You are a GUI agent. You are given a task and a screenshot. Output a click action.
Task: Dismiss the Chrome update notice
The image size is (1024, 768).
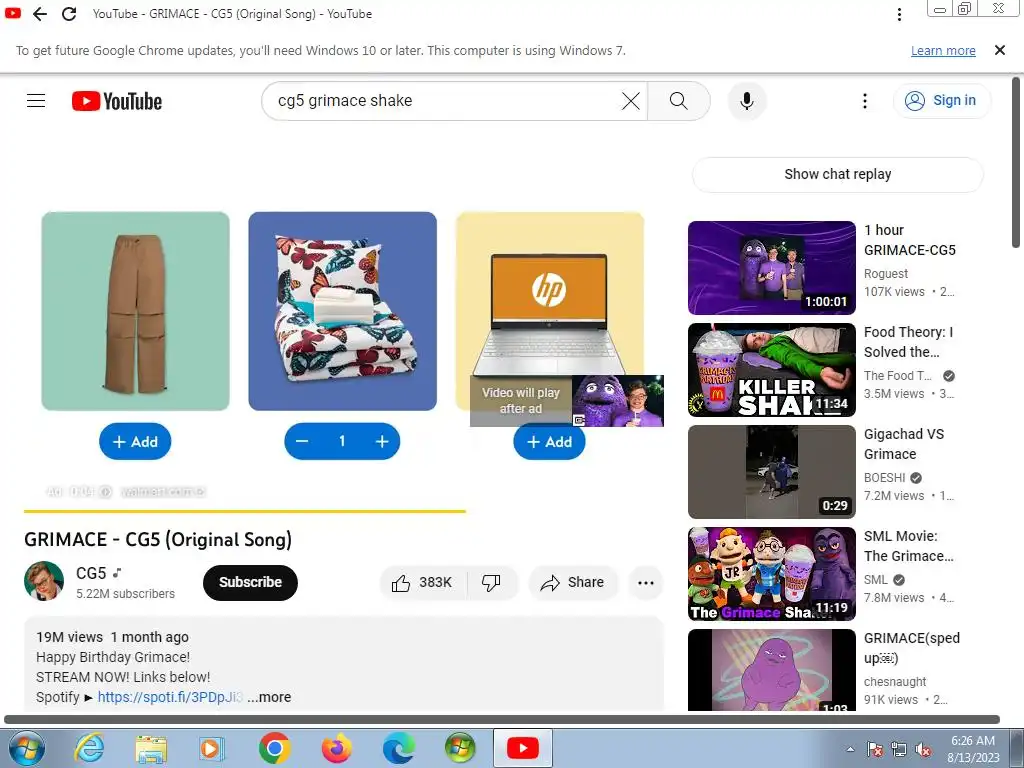pyautogui.click(x=999, y=50)
